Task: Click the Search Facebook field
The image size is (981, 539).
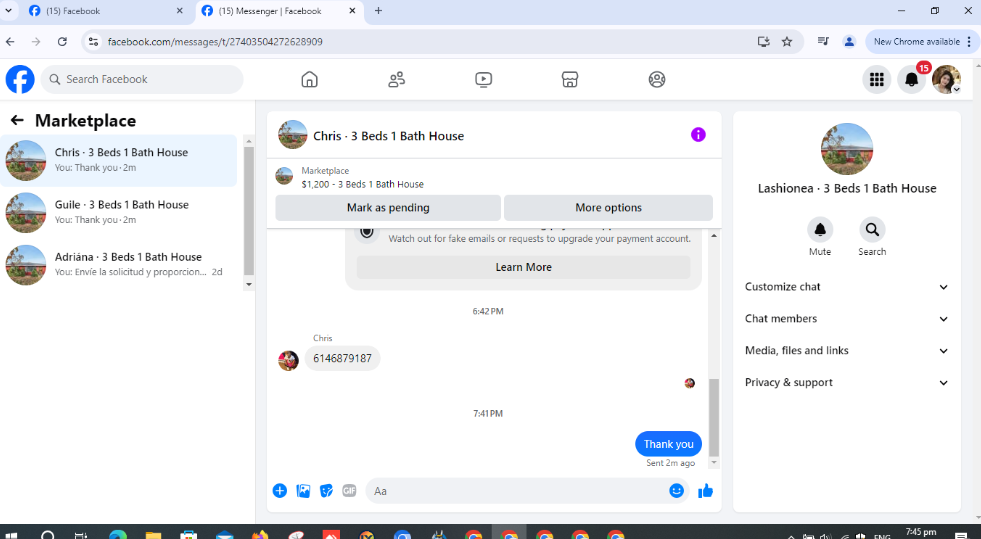Action: click(x=142, y=79)
